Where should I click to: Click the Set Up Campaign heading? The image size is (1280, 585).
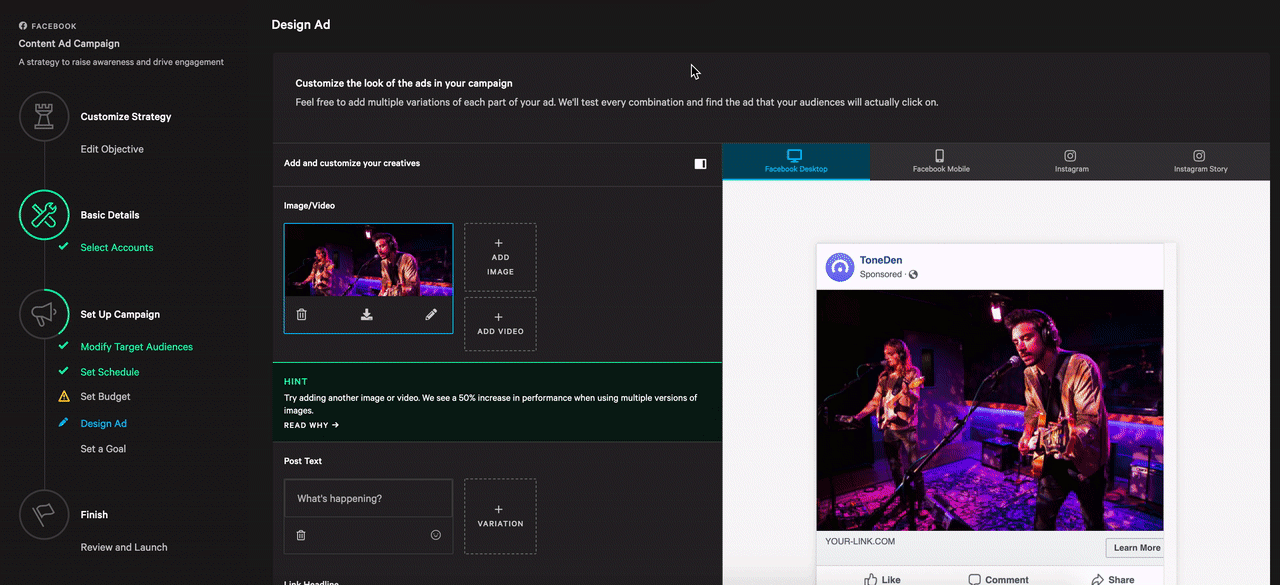pyautogui.click(x=120, y=314)
